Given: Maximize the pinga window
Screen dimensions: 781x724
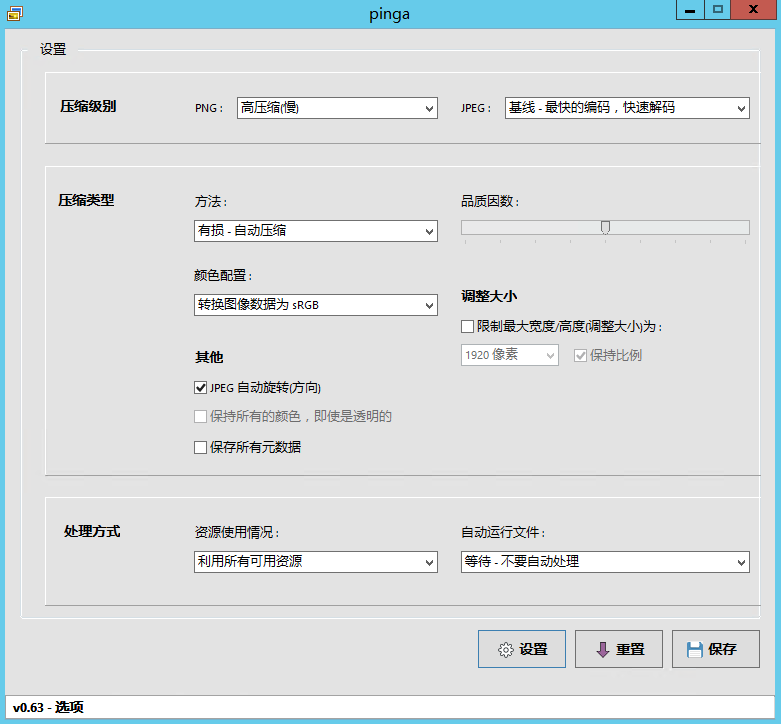Looking at the screenshot, I should pos(717,10).
